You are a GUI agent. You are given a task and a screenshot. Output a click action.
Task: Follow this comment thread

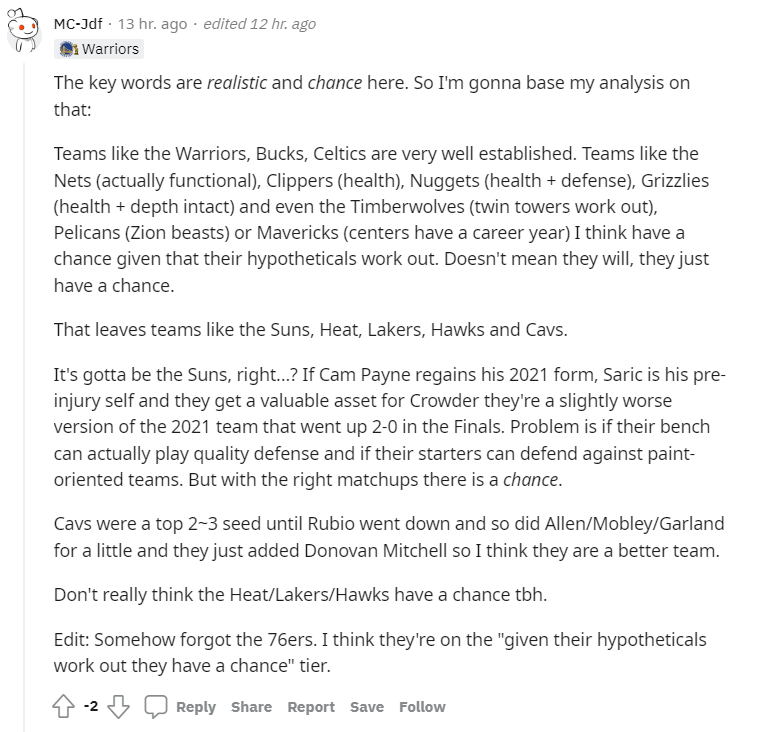[x=422, y=706]
